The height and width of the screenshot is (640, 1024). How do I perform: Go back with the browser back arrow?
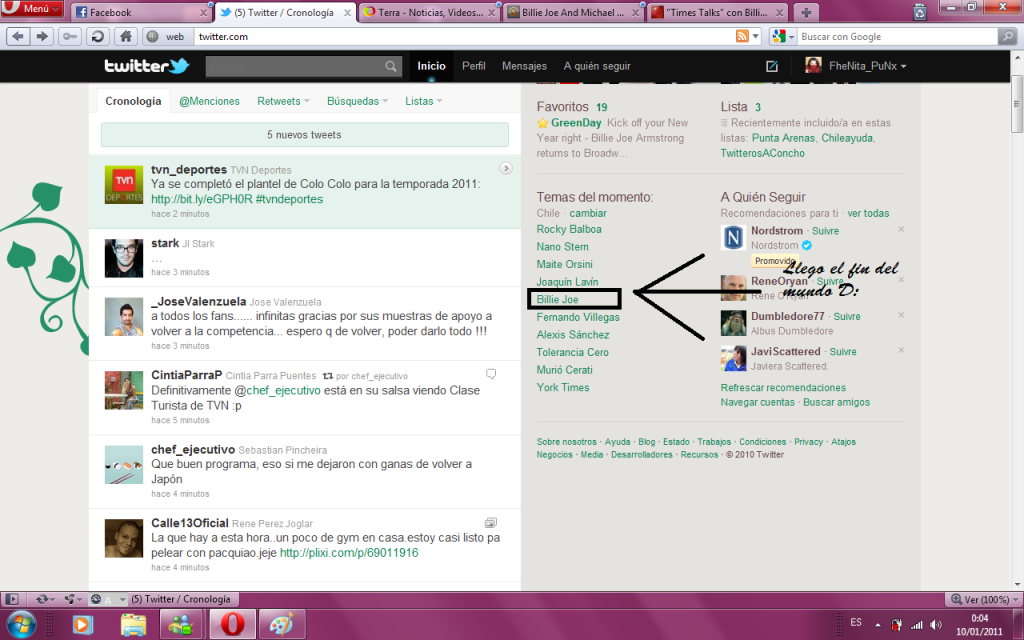(18, 37)
